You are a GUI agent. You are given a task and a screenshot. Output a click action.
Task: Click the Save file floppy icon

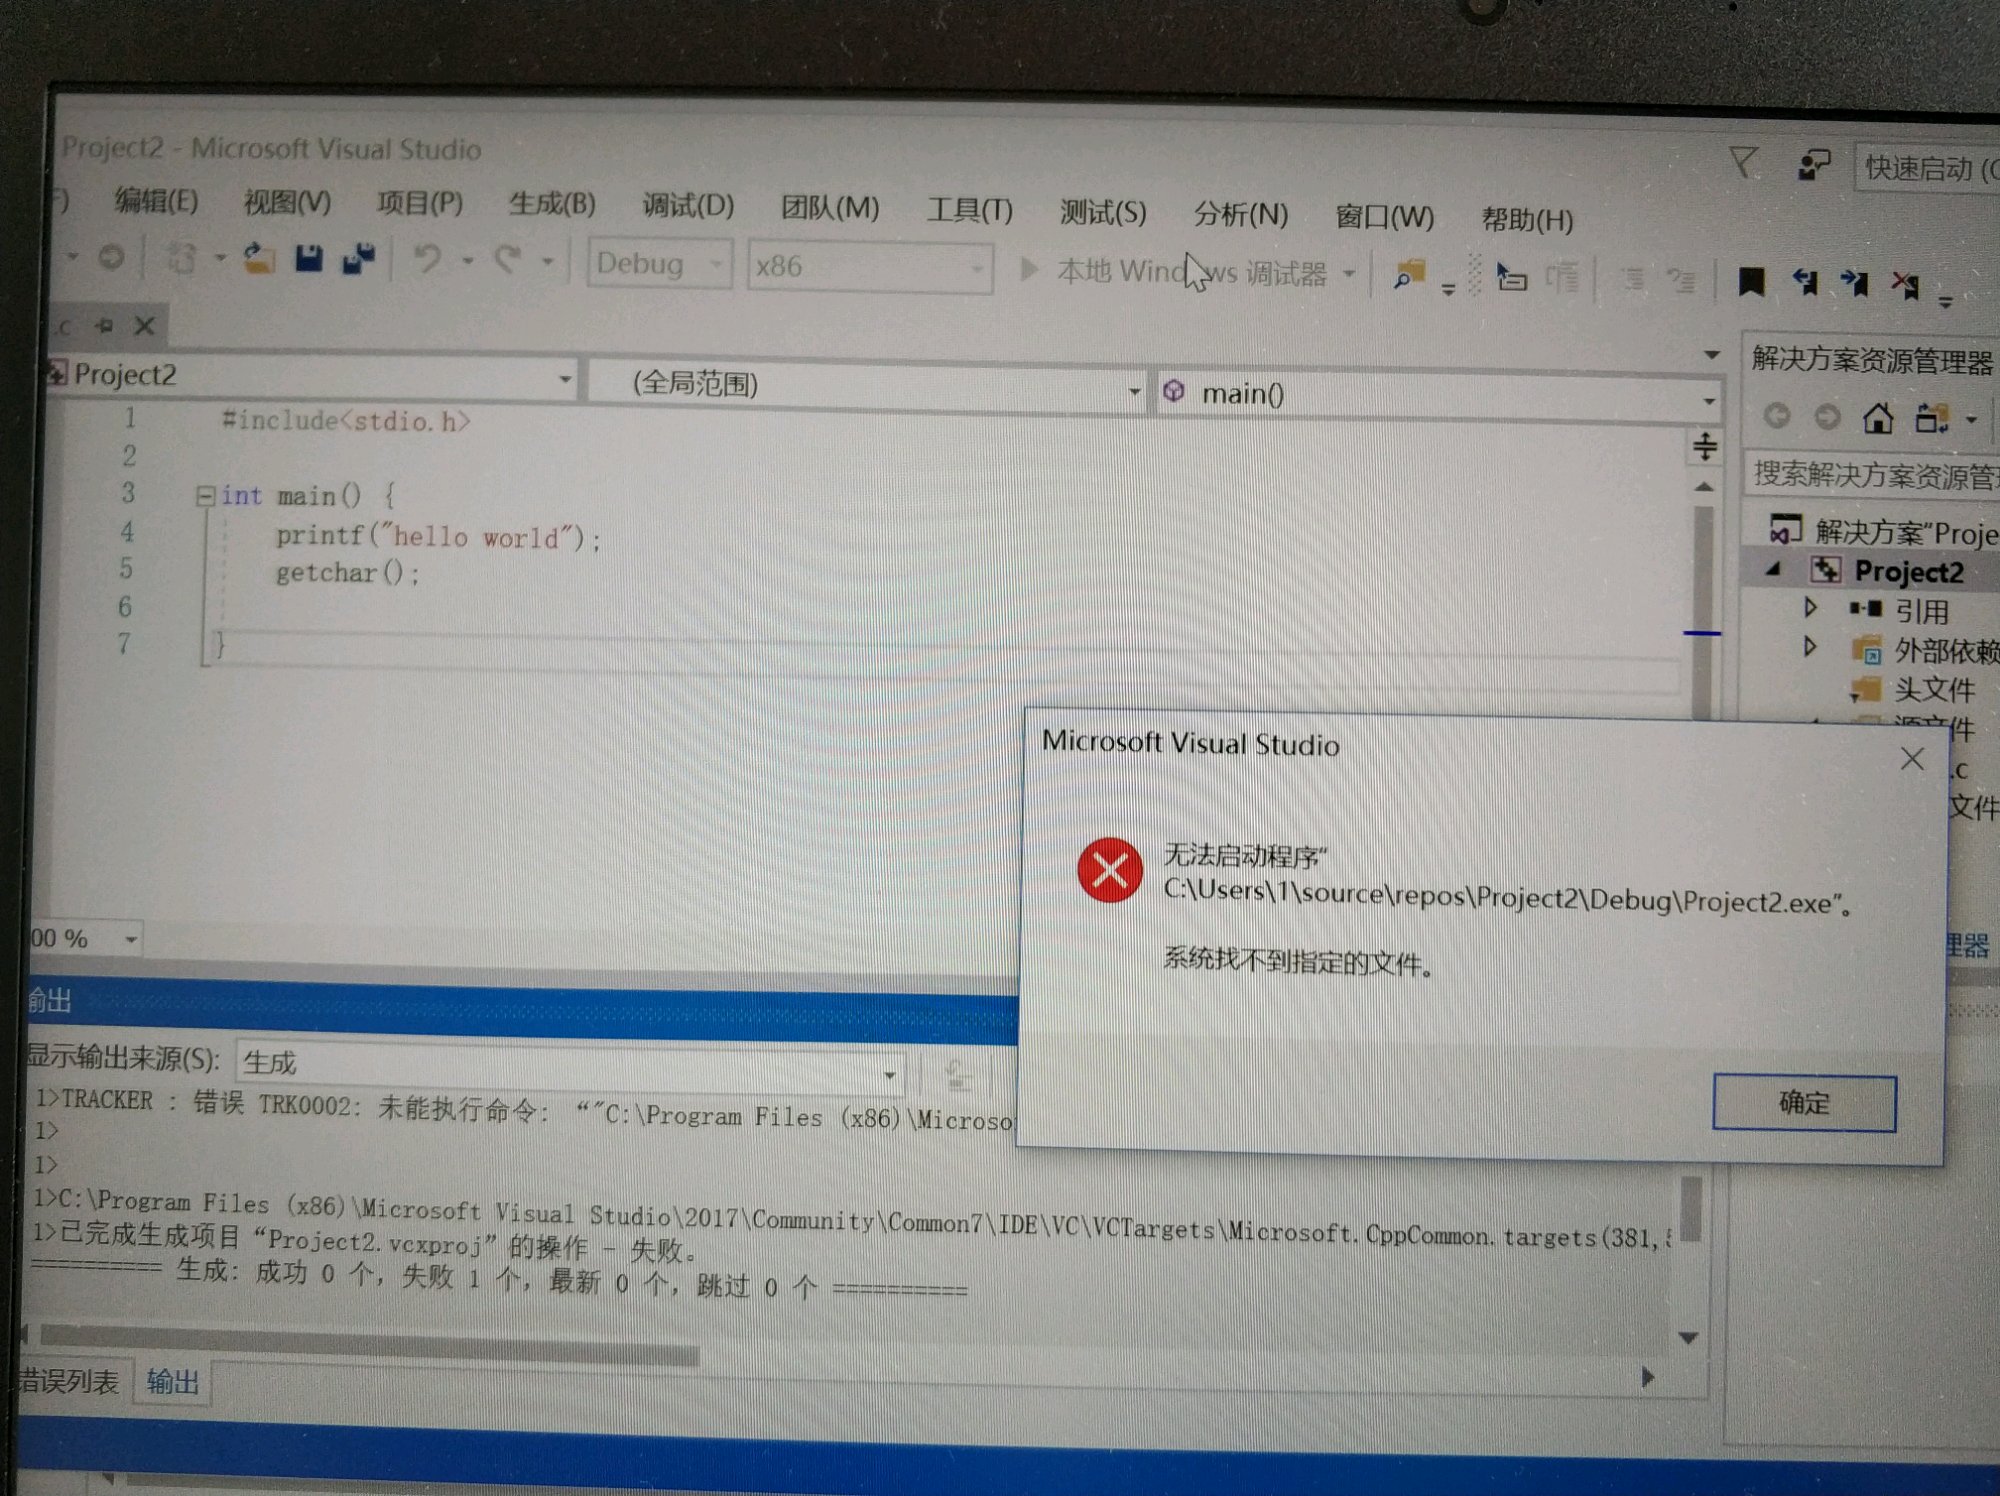coord(309,259)
